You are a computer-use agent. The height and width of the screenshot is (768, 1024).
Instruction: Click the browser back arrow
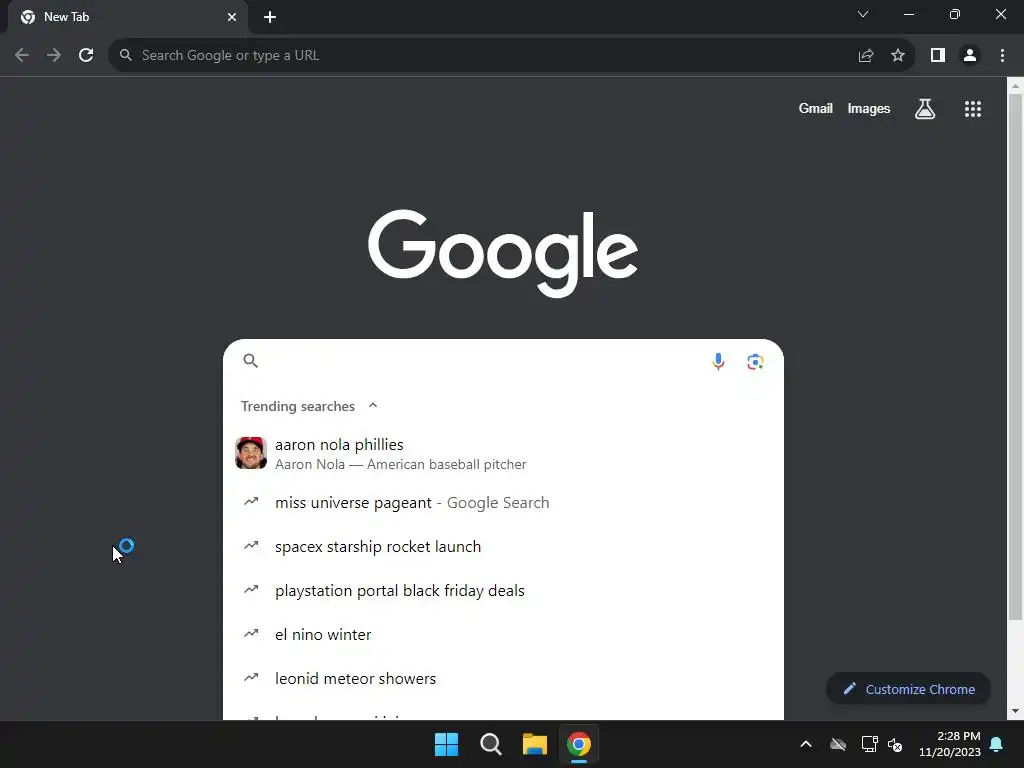coord(22,56)
